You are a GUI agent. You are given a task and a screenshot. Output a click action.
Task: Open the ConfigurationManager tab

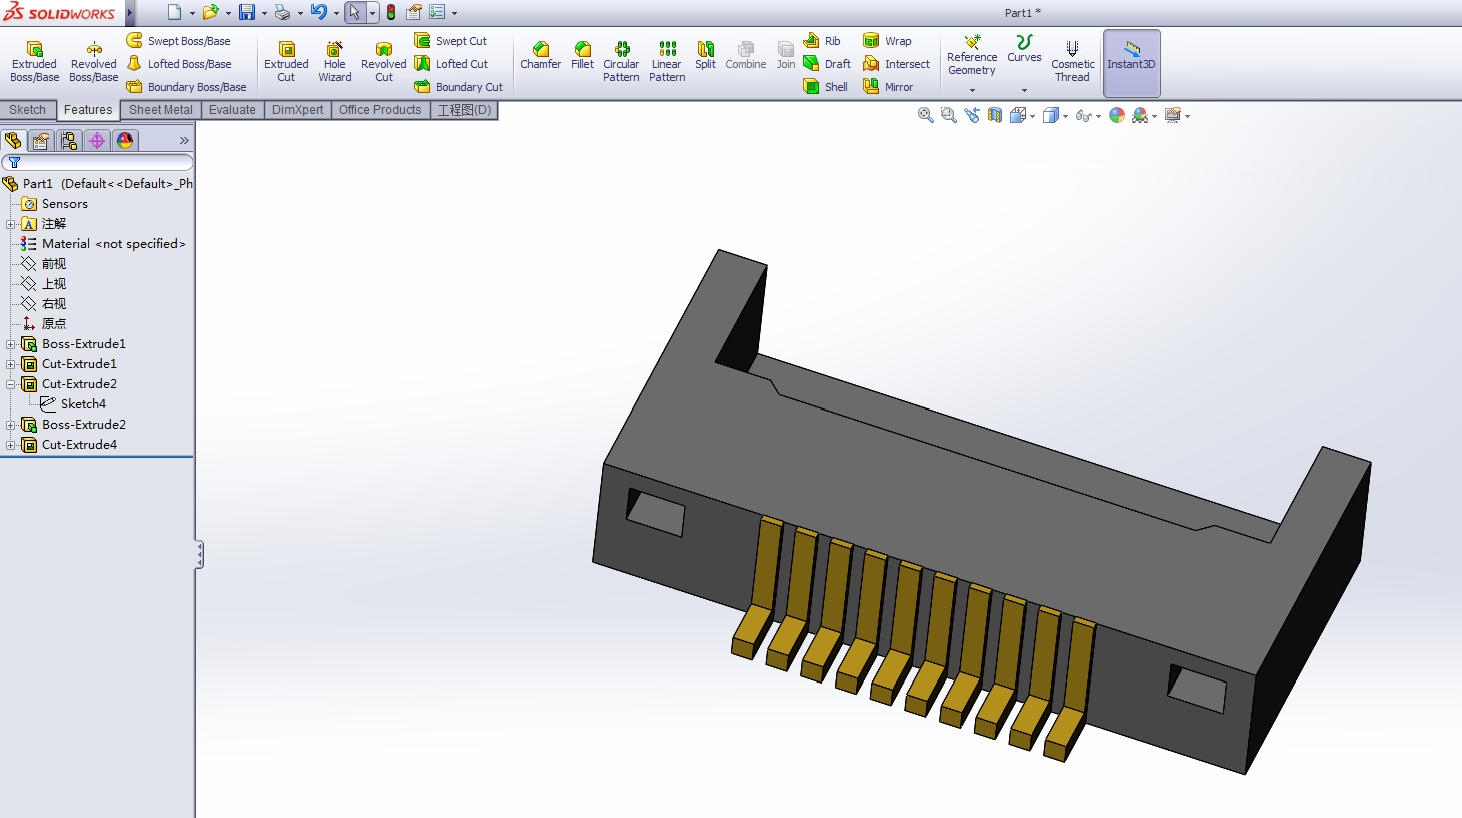point(69,141)
